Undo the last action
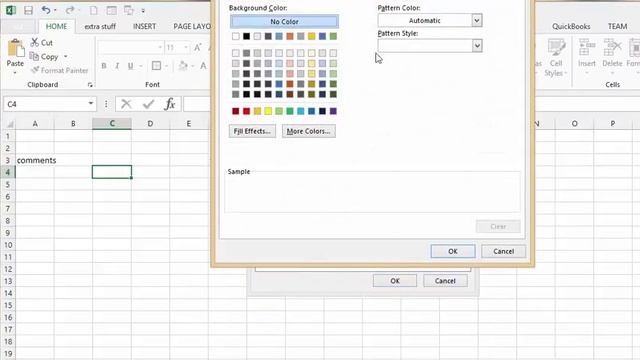Viewport: 640px width, 360px height. [46, 10]
